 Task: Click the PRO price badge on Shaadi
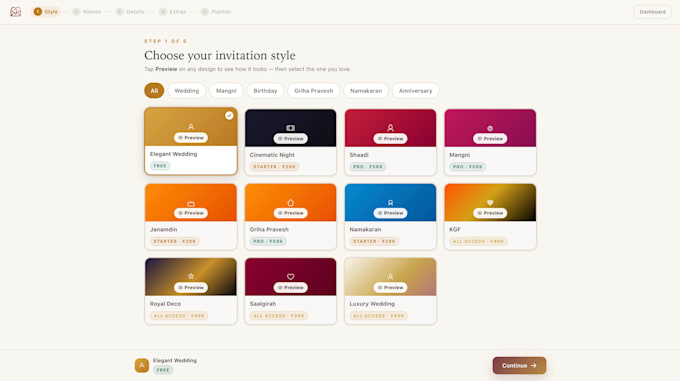pos(368,166)
